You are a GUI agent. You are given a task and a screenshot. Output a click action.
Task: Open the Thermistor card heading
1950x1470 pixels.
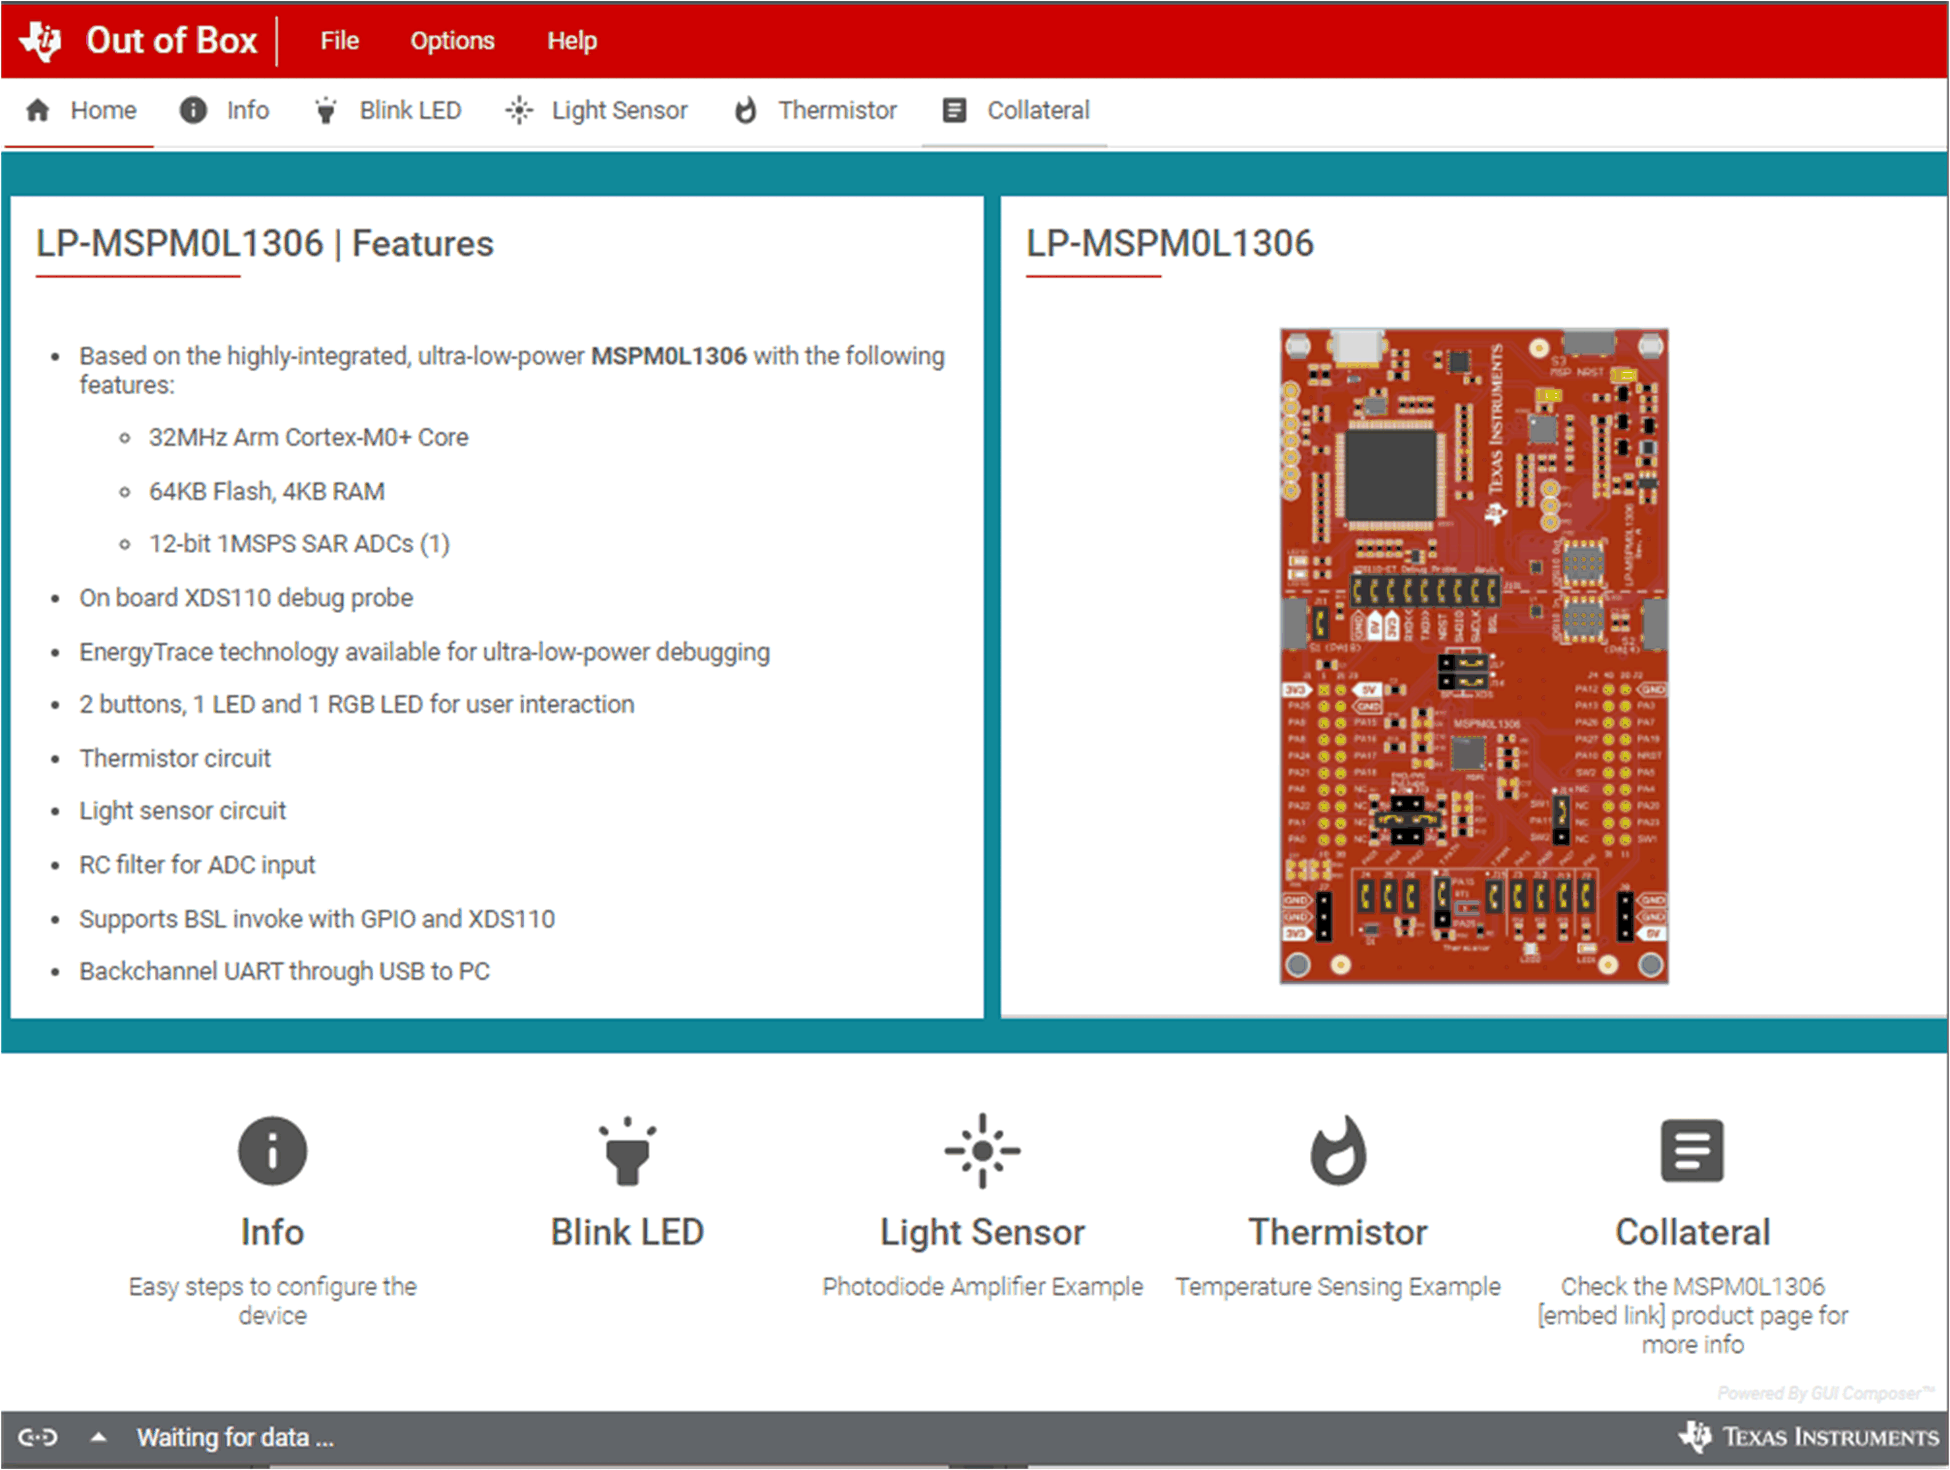[1338, 1232]
